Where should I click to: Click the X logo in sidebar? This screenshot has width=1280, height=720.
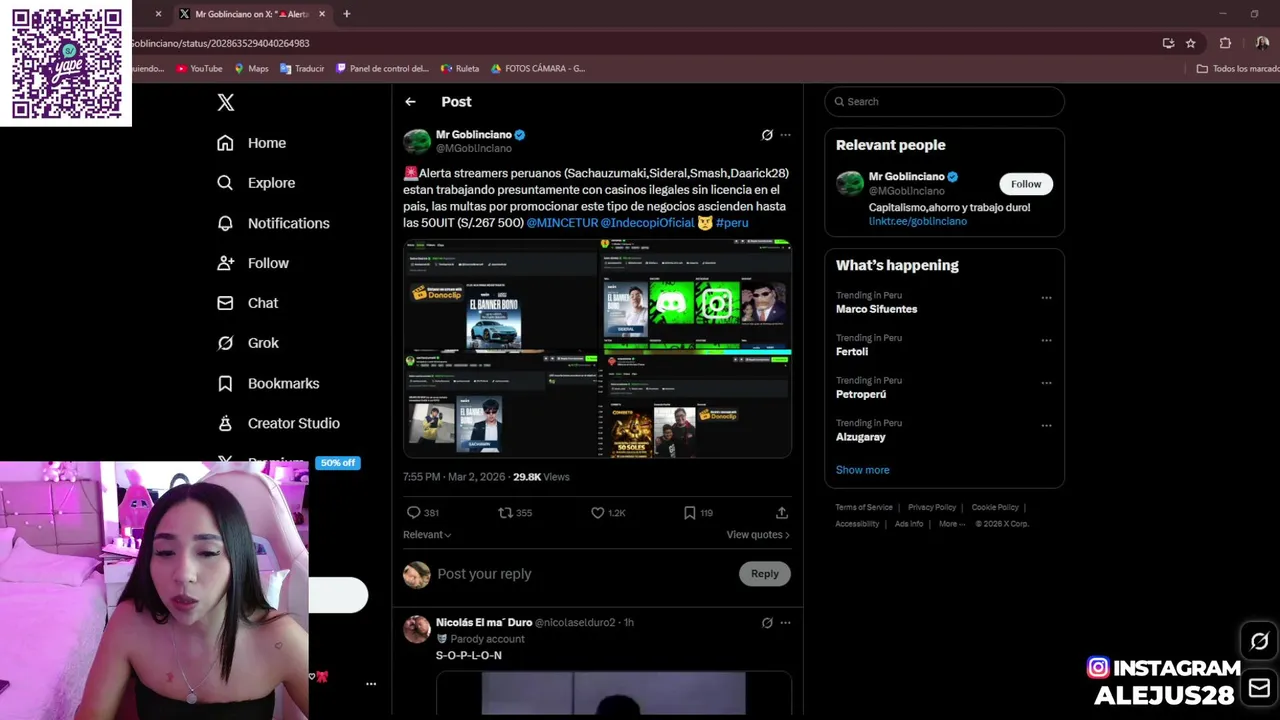226,102
